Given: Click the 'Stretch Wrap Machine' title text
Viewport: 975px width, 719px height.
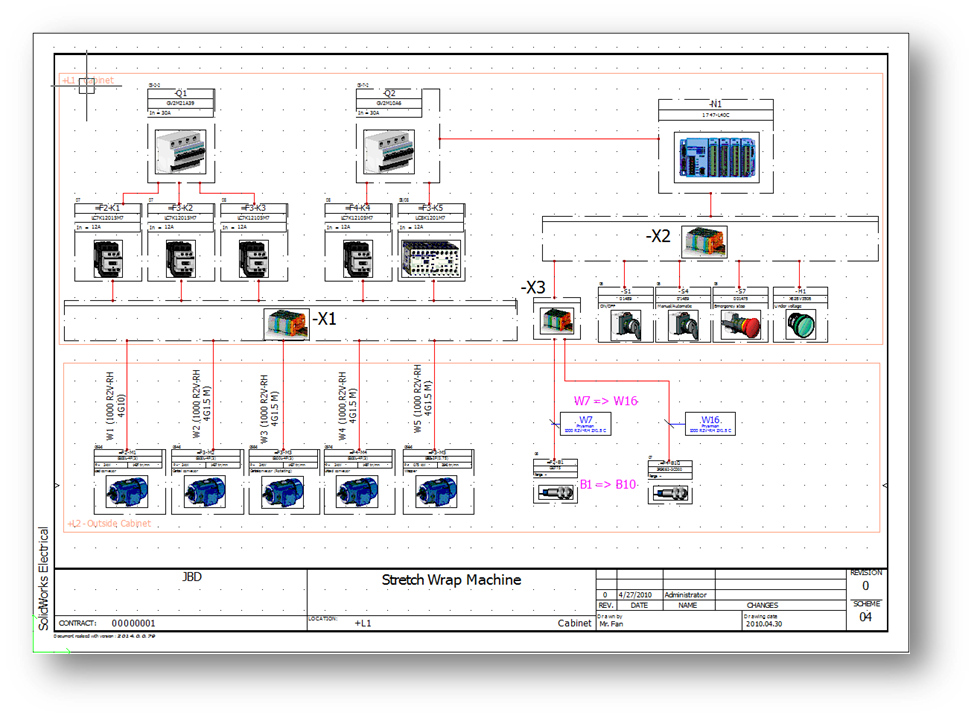Looking at the screenshot, I should [x=451, y=580].
